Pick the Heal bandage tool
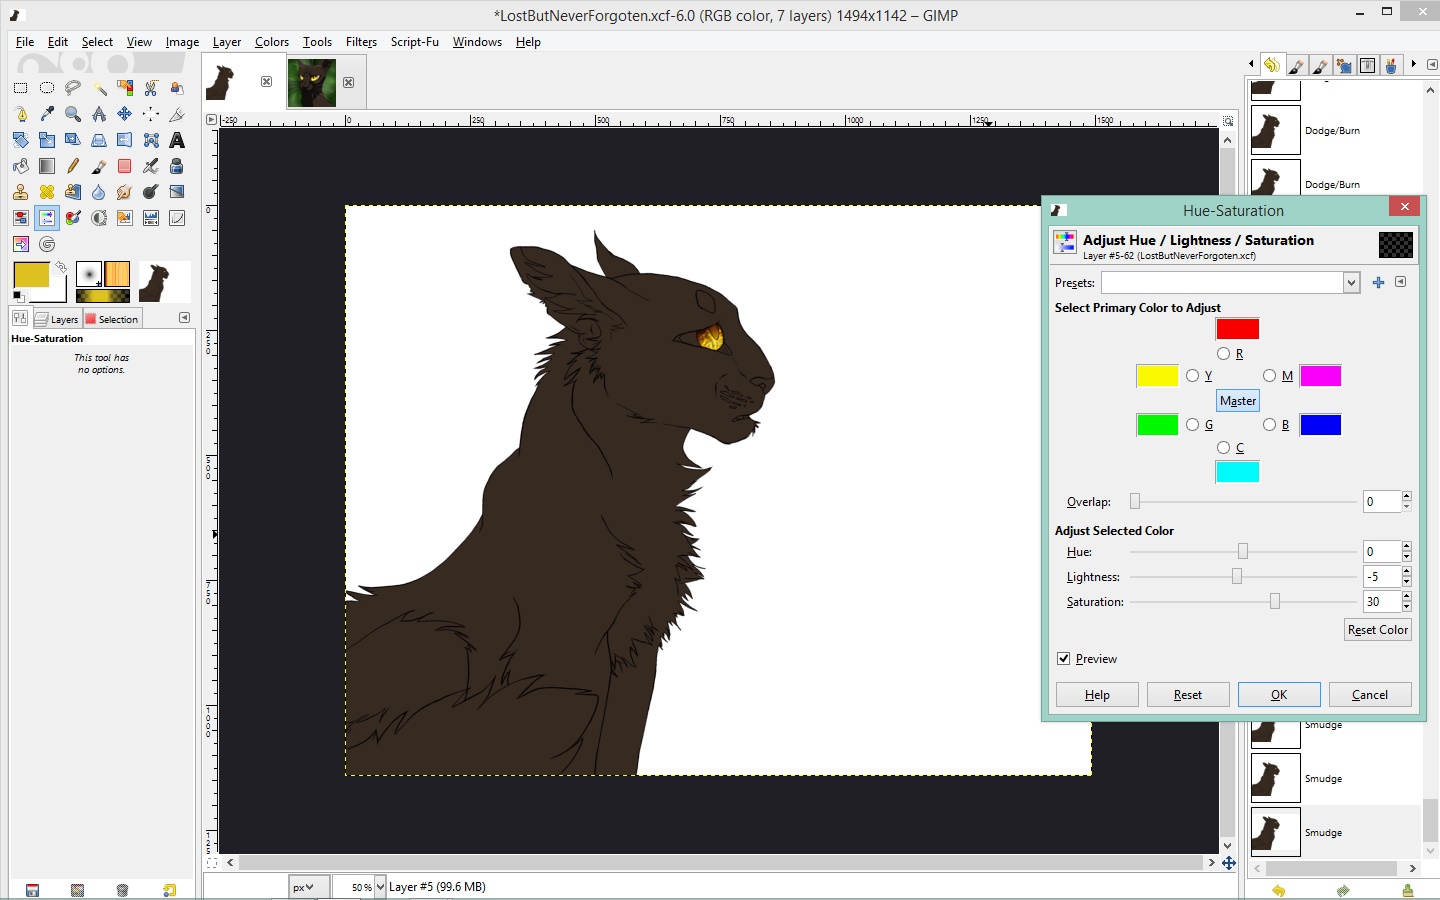The image size is (1440, 900). (47, 192)
